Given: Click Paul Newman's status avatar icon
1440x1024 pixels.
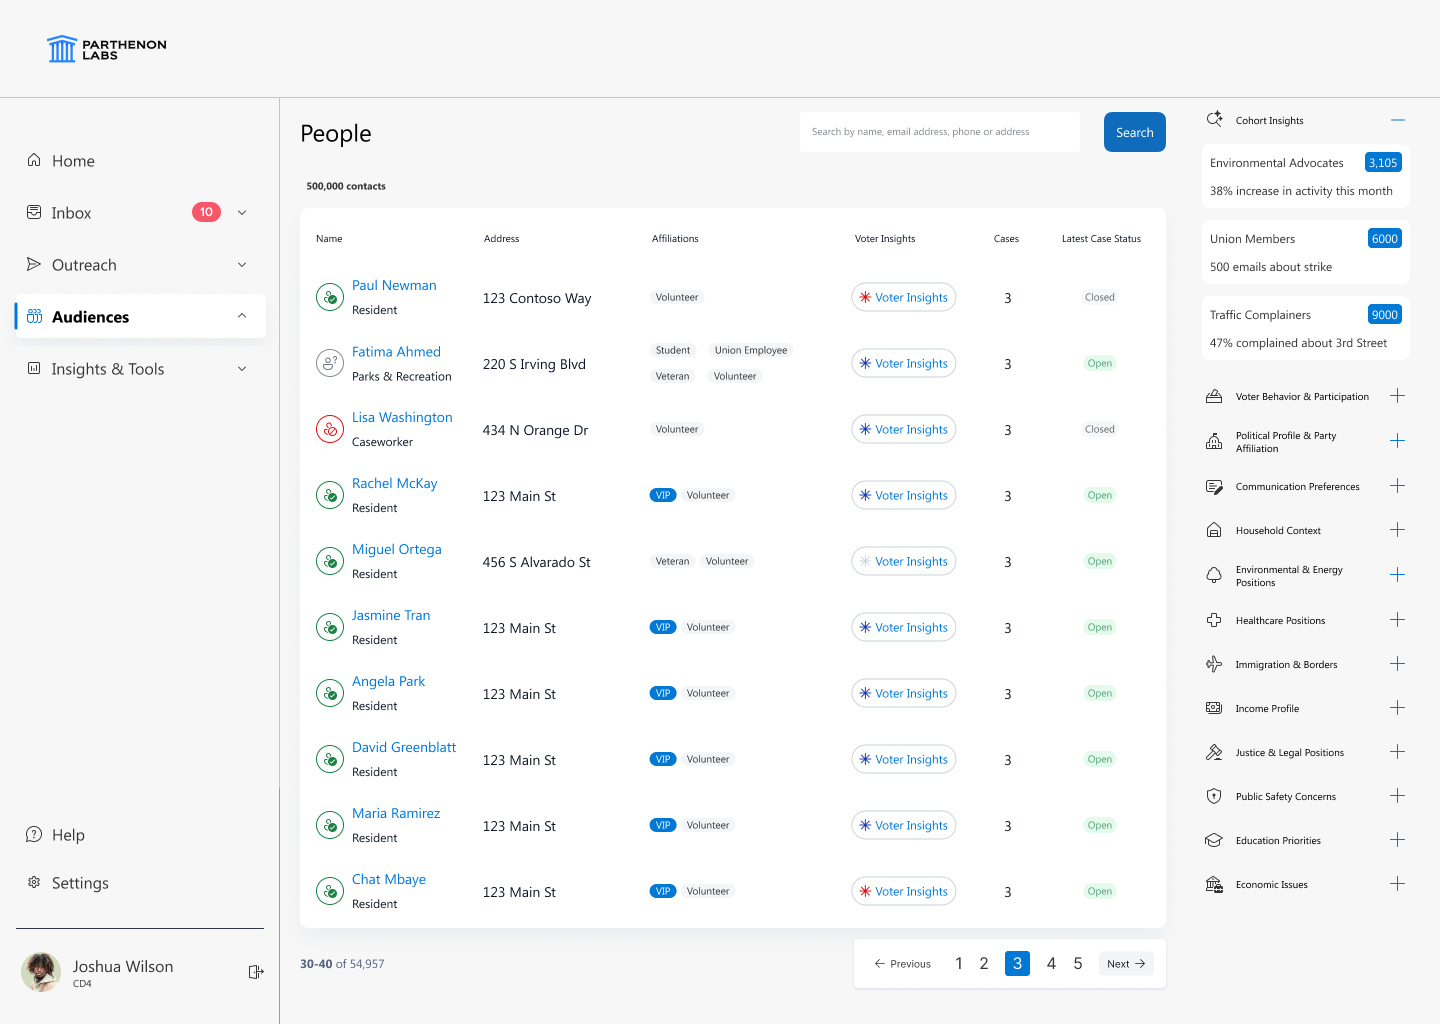Looking at the screenshot, I should pos(330,297).
